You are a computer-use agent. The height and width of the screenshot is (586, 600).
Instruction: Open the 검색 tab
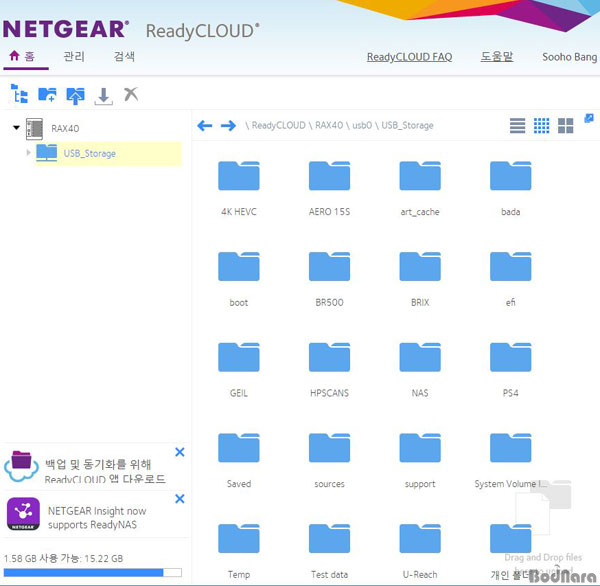(x=124, y=57)
